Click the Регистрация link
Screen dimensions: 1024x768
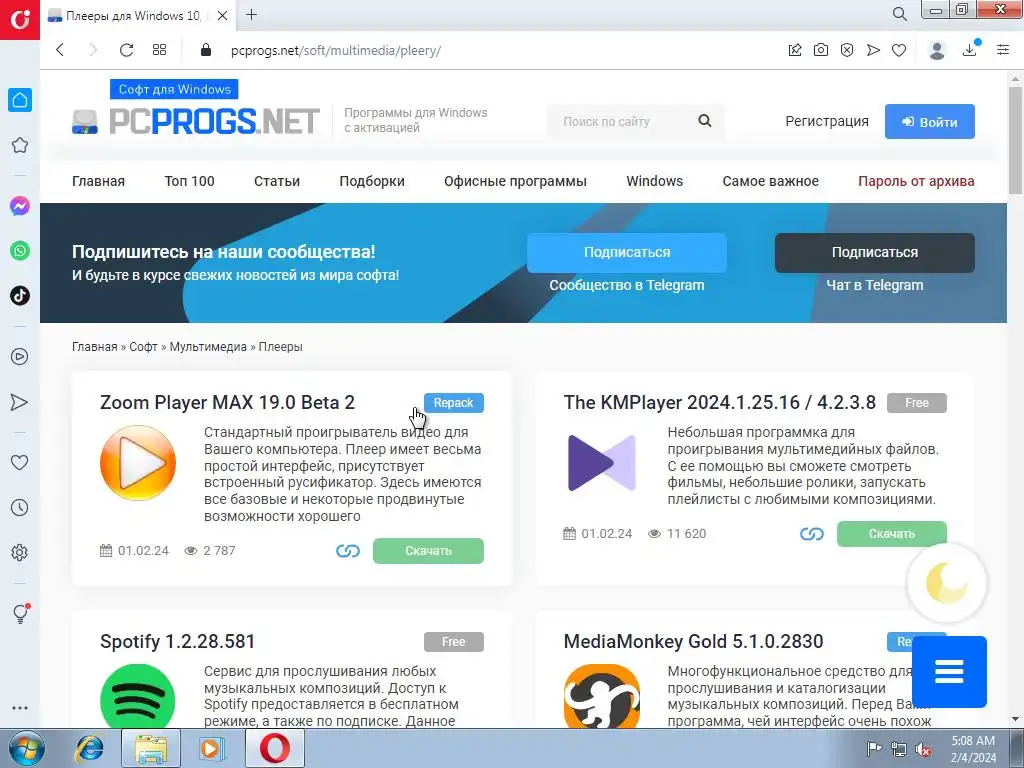click(827, 121)
